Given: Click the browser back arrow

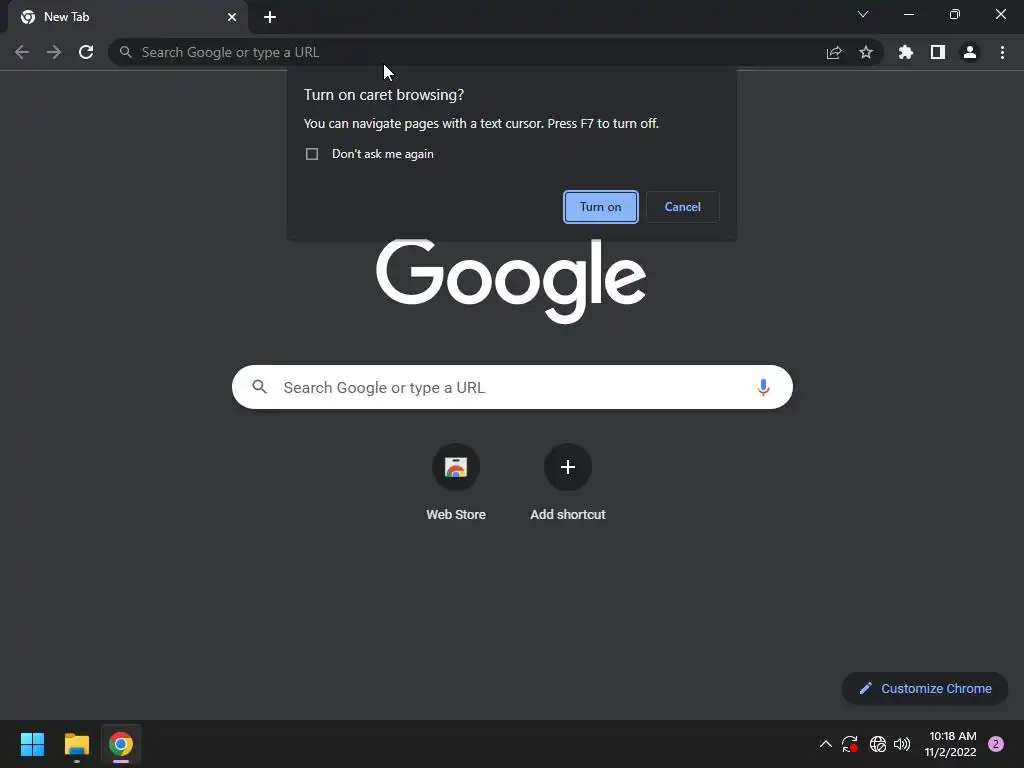Looking at the screenshot, I should click(22, 52).
